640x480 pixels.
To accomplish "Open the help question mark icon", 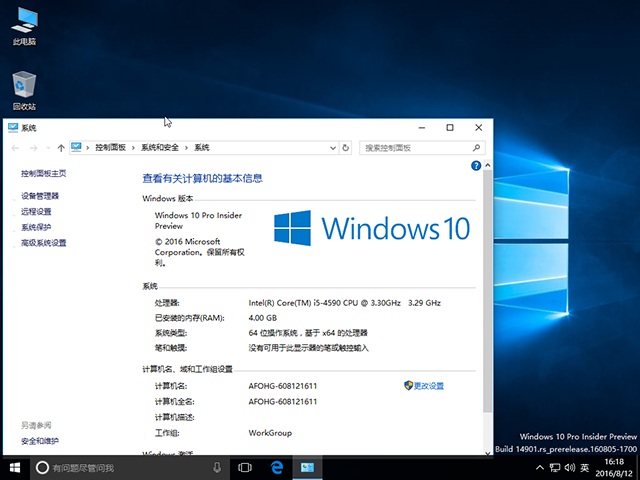I will click(x=476, y=164).
